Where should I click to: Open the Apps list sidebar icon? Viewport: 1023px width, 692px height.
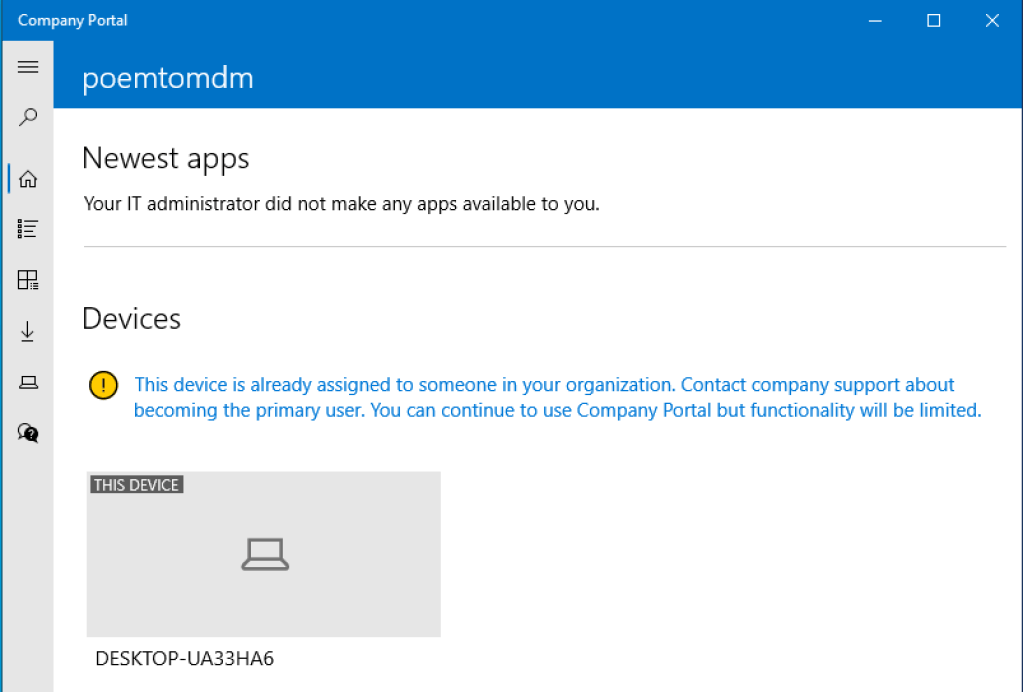pos(28,229)
